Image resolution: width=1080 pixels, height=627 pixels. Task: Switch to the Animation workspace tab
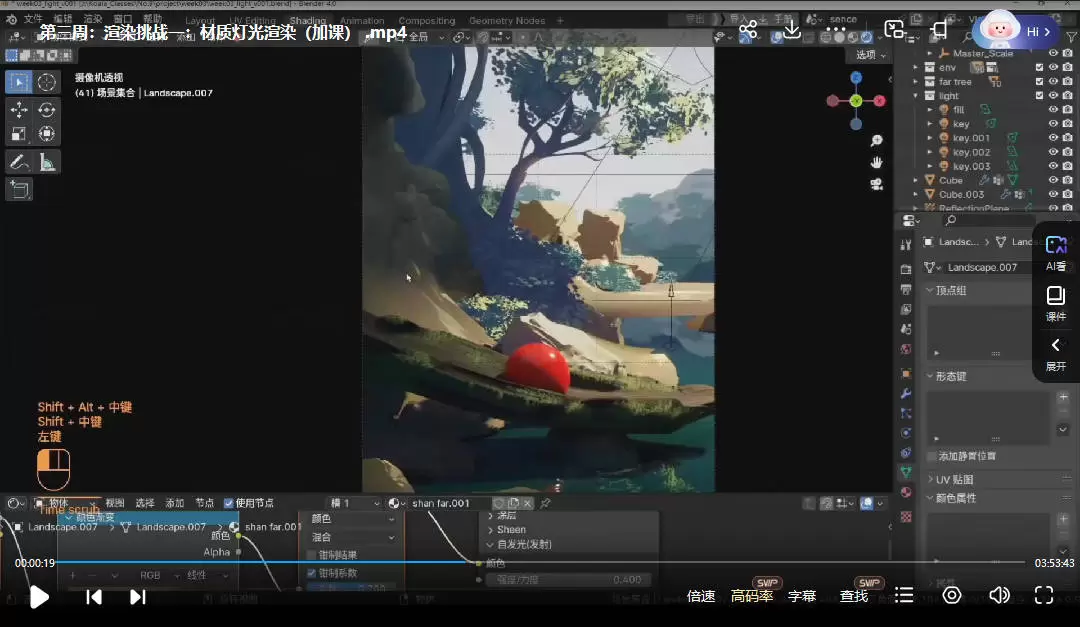pyautogui.click(x=362, y=21)
